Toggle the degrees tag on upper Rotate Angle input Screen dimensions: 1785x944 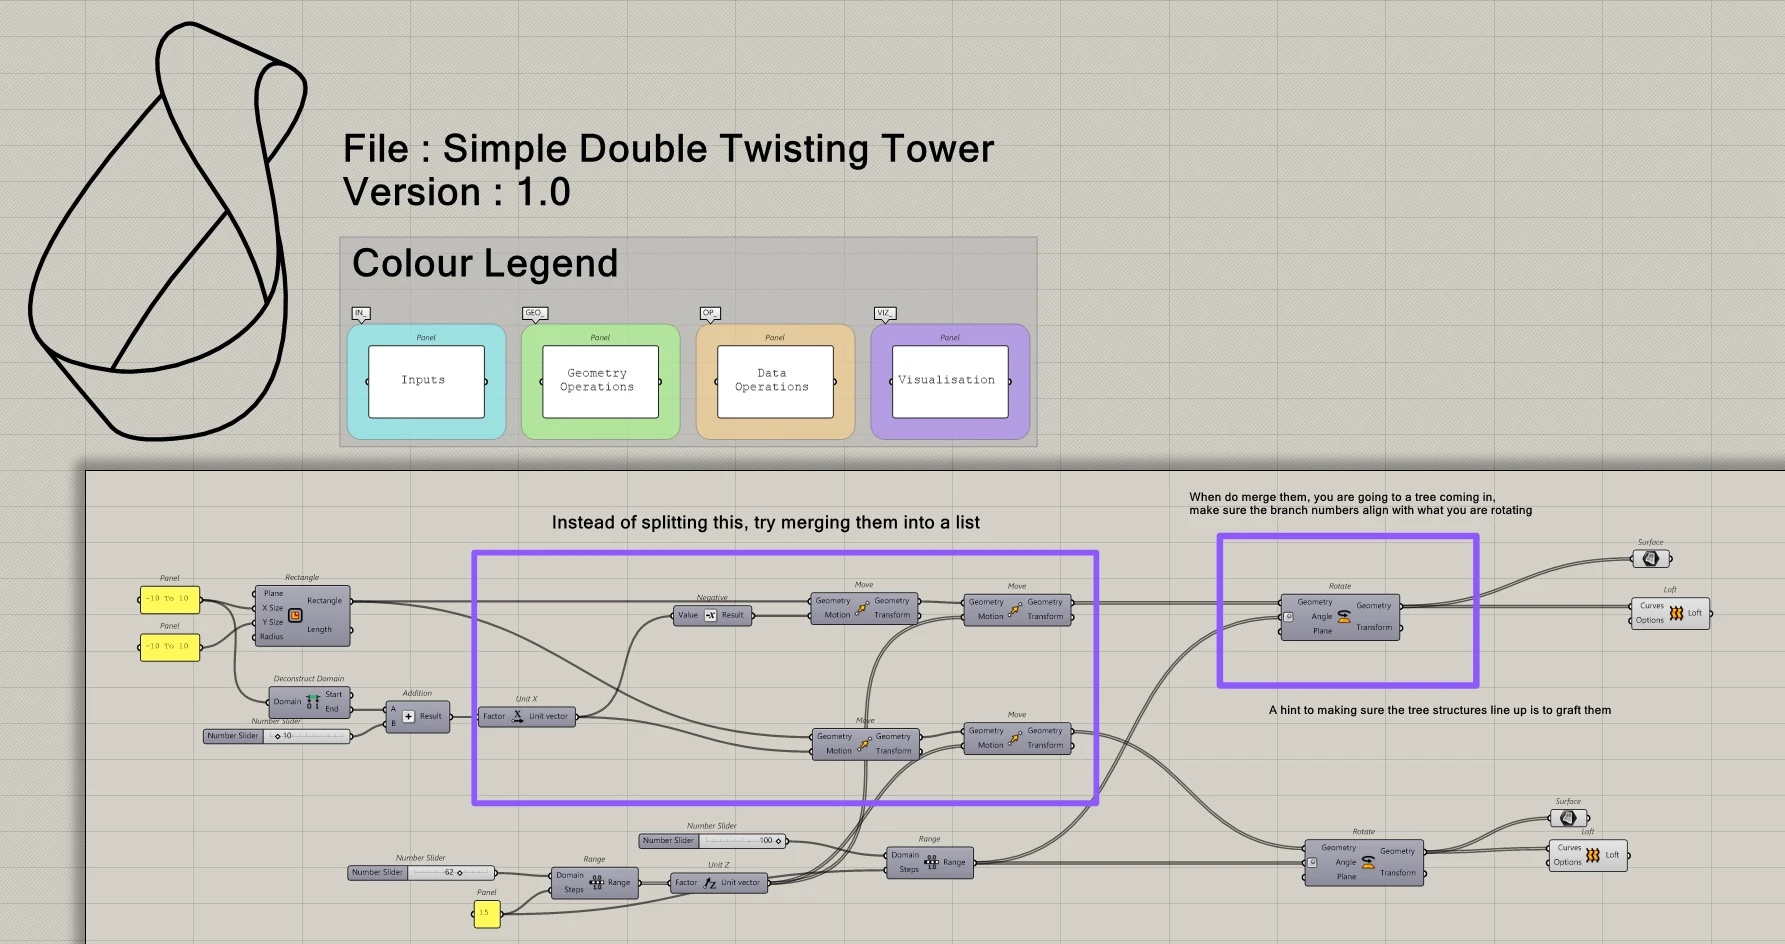pyautogui.click(x=1289, y=617)
